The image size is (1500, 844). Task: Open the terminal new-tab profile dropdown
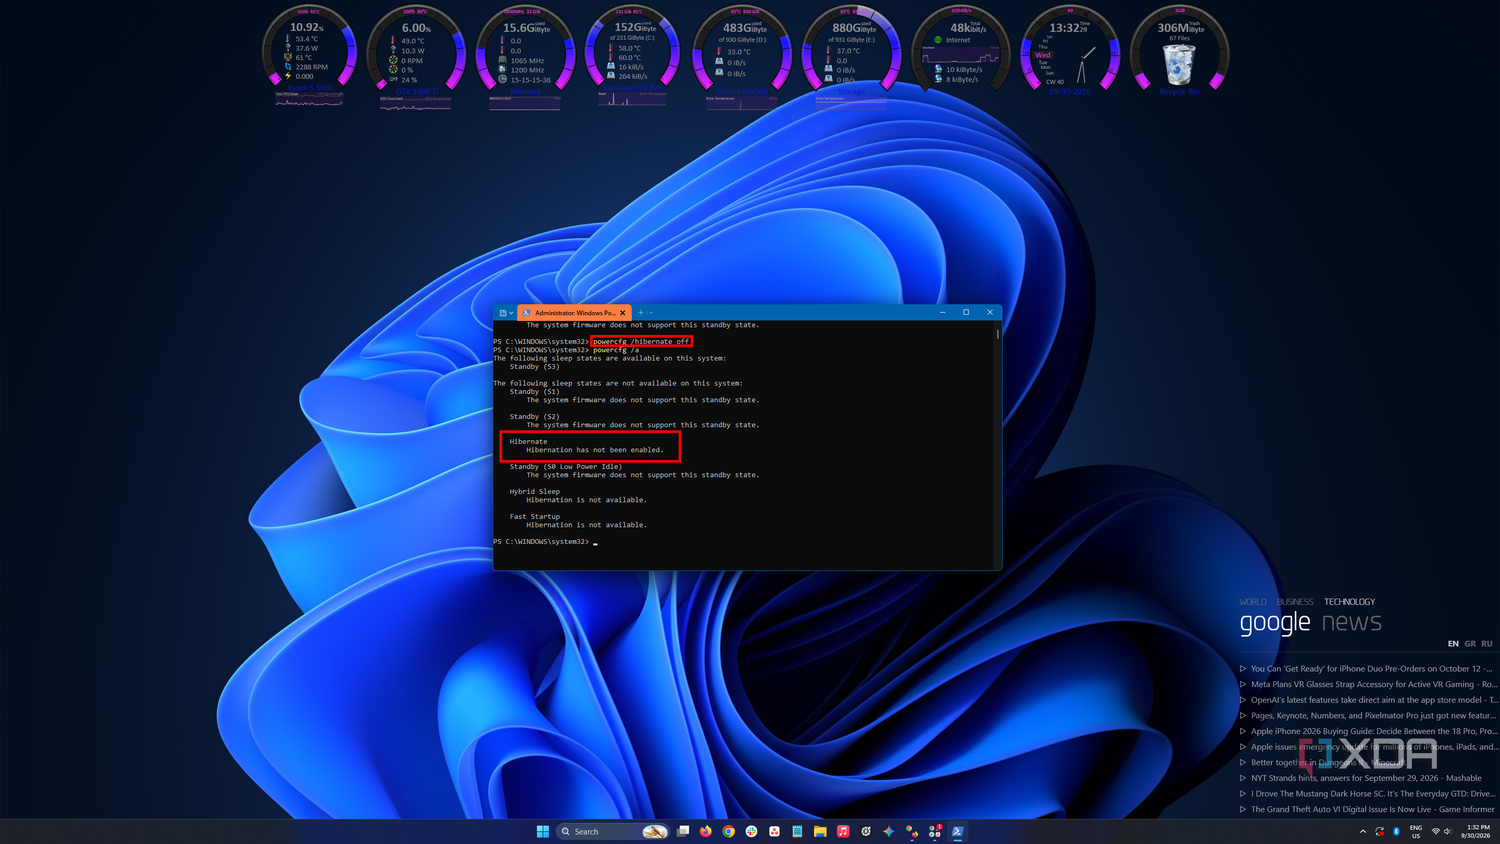650,313
